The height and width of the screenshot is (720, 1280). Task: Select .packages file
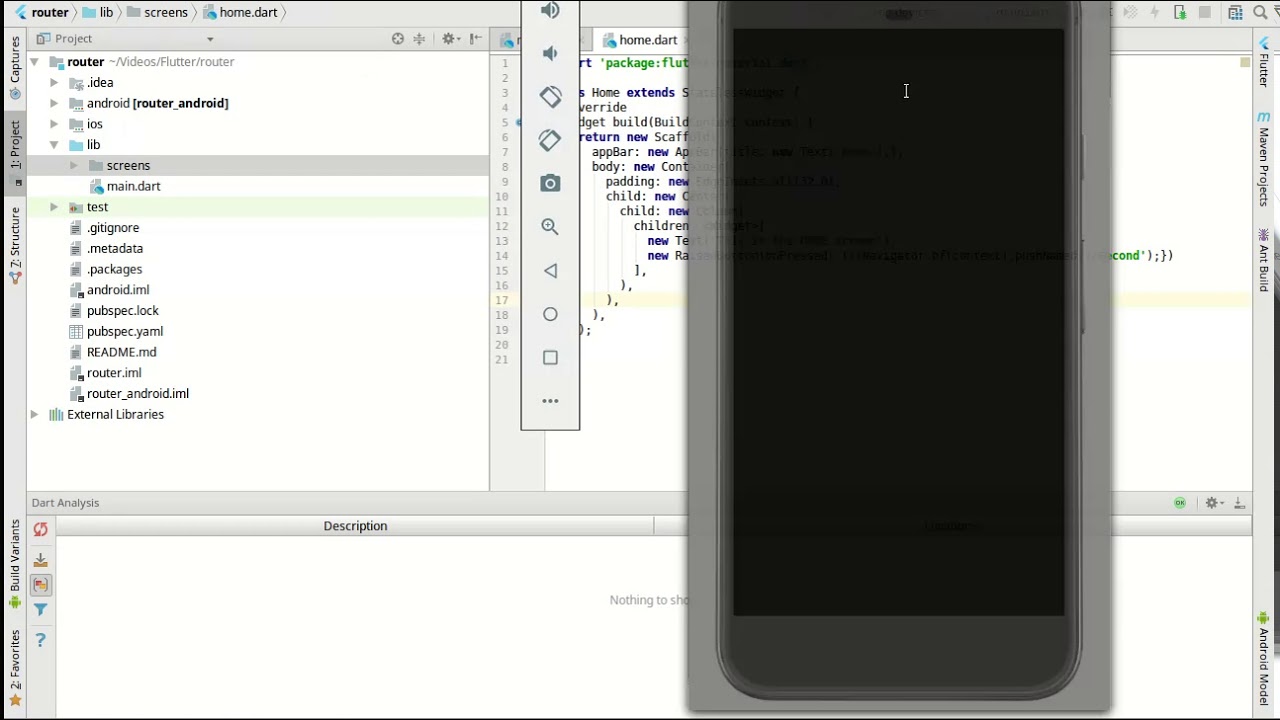click(115, 269)
